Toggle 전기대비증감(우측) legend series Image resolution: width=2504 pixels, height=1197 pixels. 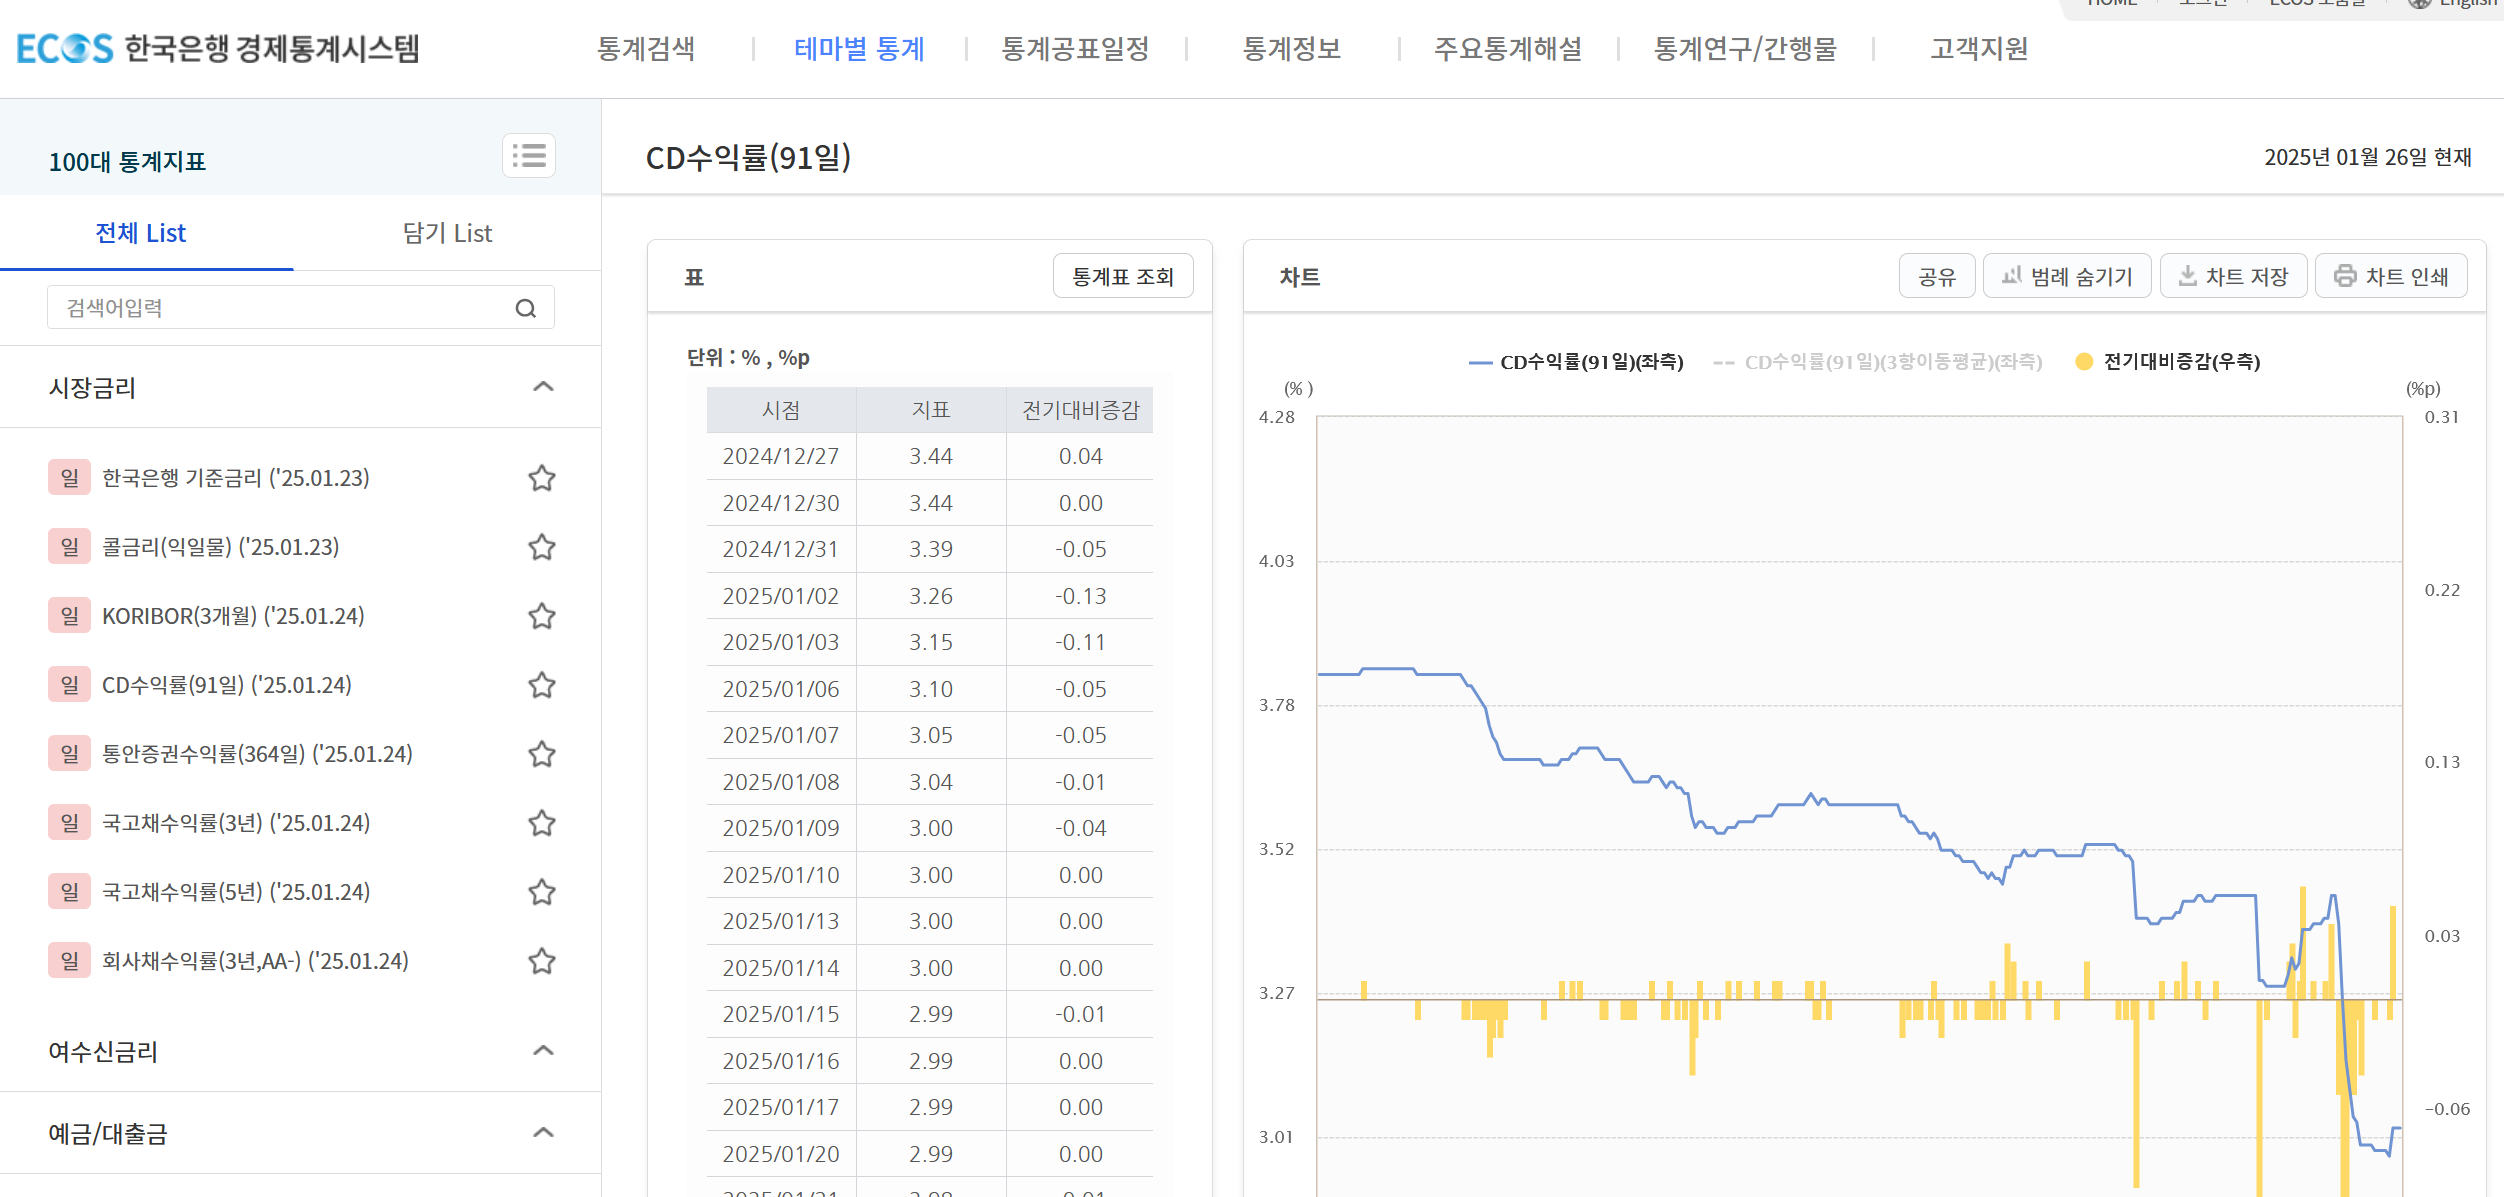point(2168,362)
